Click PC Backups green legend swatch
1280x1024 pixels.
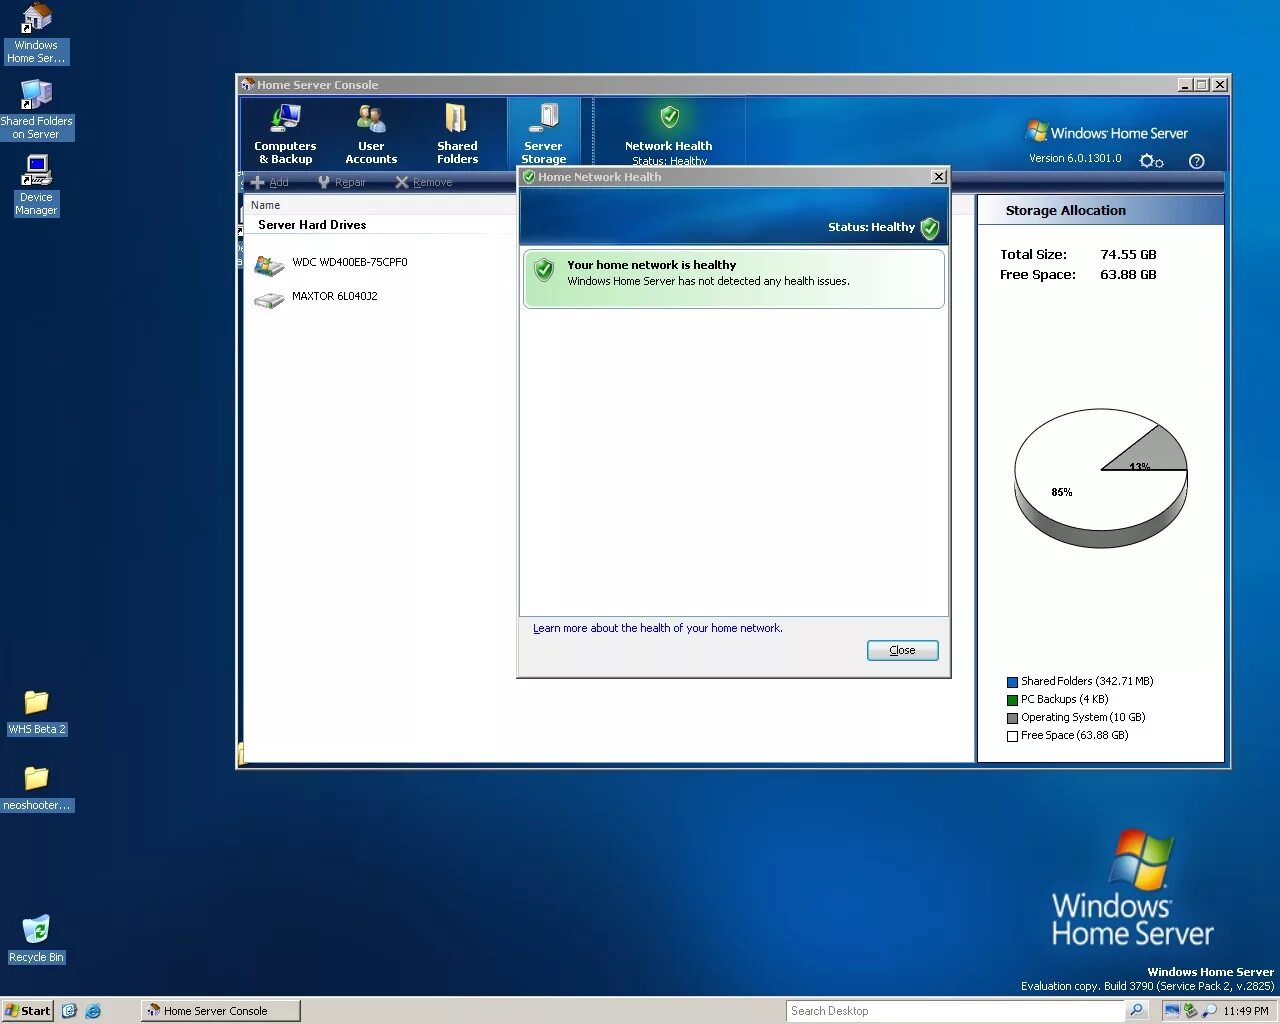1012,700
